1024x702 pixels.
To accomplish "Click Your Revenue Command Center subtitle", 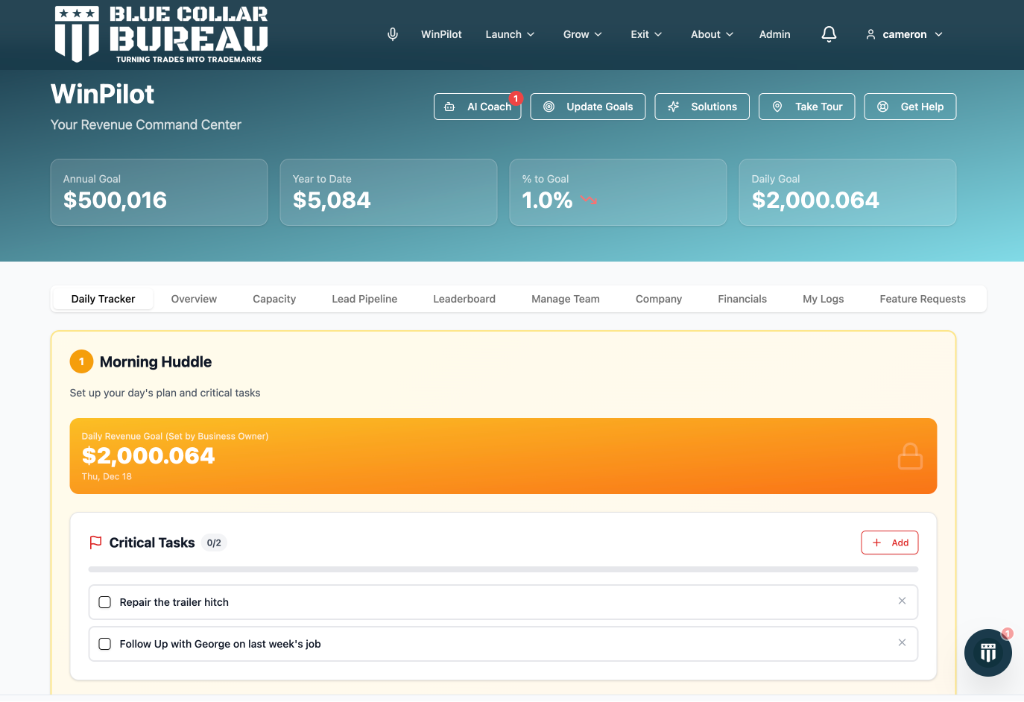I will coord(146,125).
